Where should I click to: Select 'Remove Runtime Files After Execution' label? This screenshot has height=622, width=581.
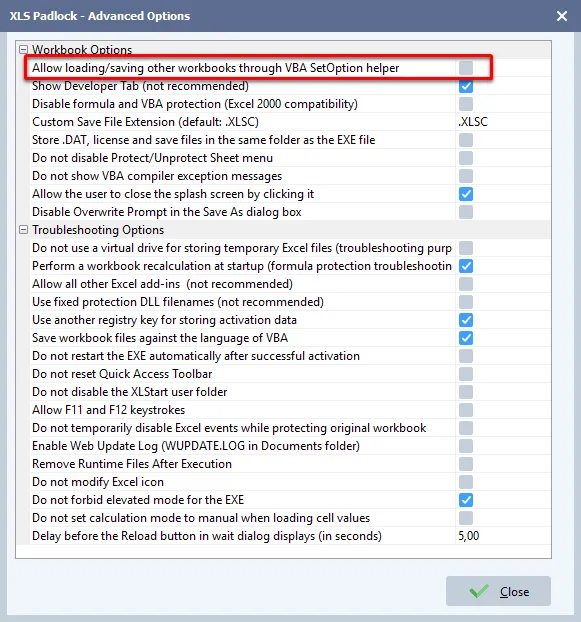[132, 464]
